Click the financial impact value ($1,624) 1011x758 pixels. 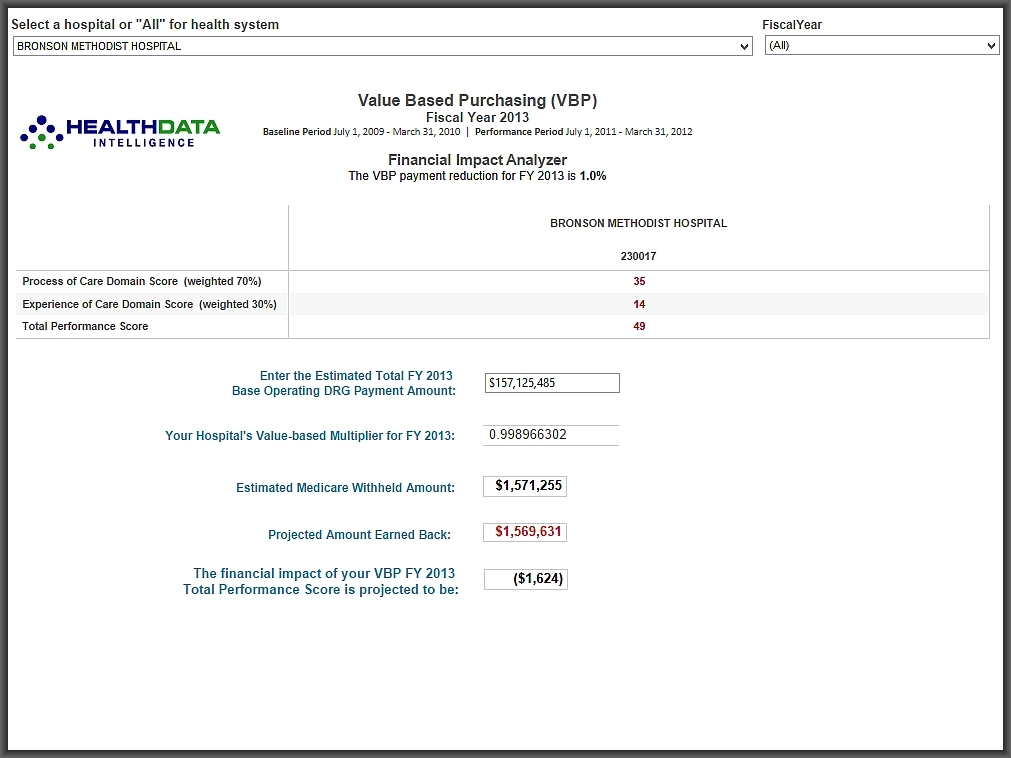[525, 579]
